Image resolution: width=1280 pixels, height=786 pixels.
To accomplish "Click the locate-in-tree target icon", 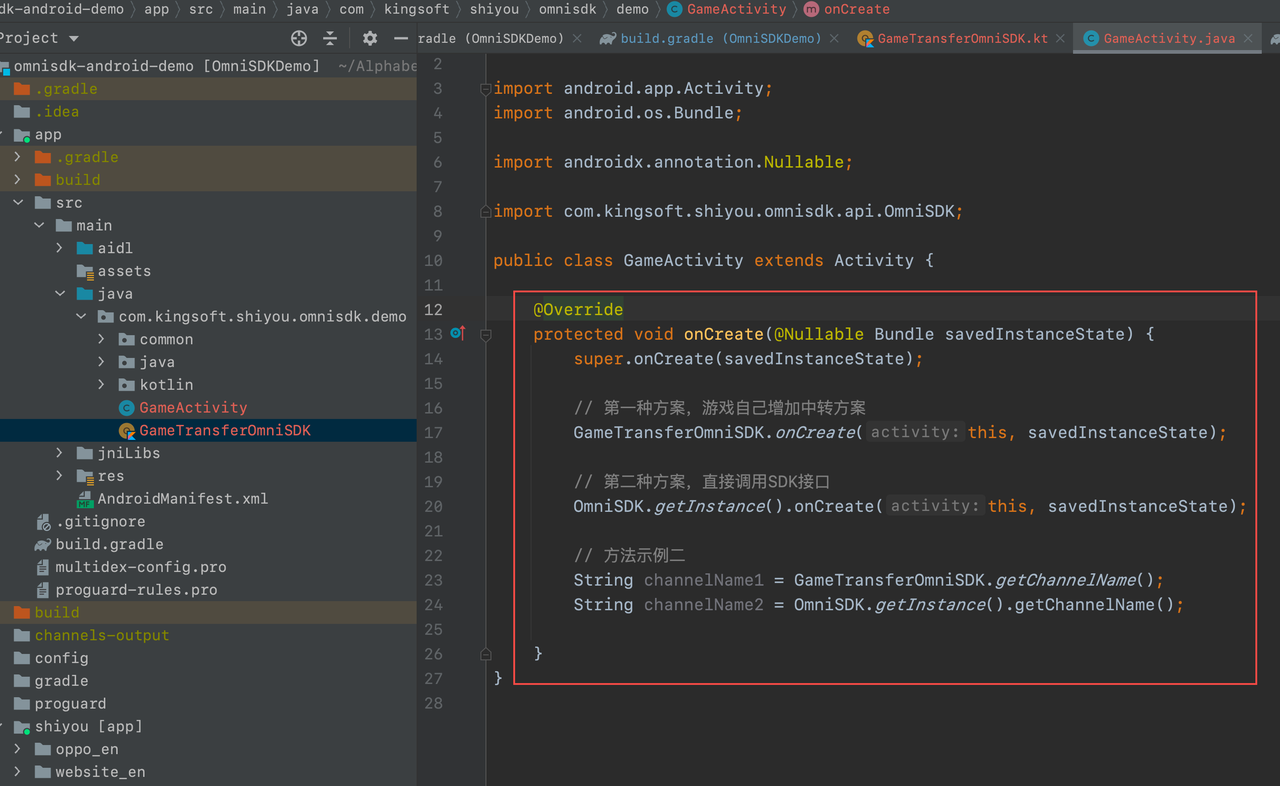I will pos(298,38).
